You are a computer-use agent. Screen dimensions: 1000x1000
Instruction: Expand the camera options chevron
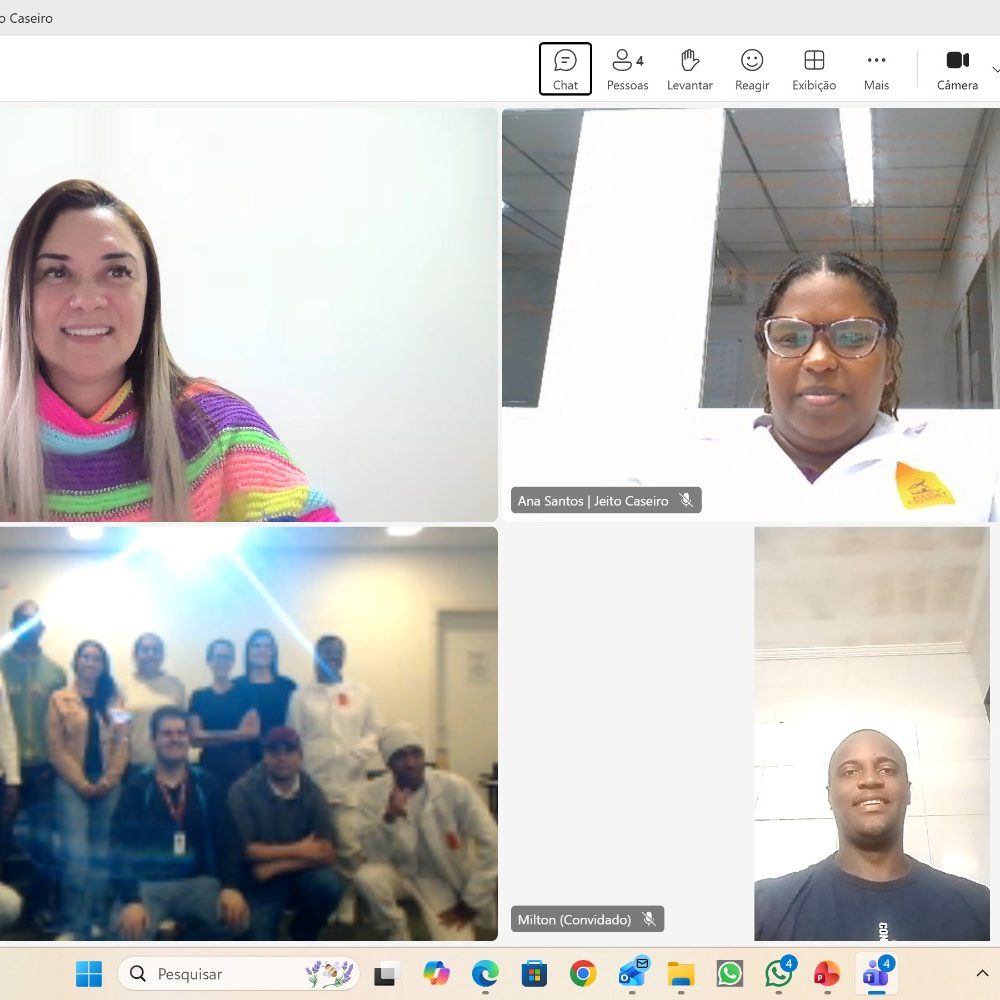(996, 69)
